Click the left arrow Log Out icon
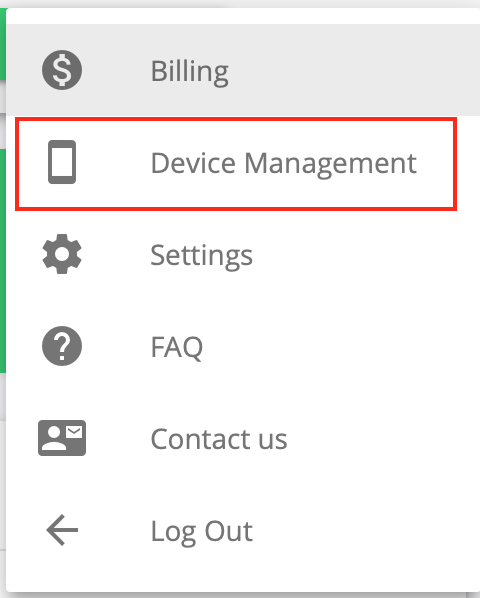The image size is (480, 598). 62,530
